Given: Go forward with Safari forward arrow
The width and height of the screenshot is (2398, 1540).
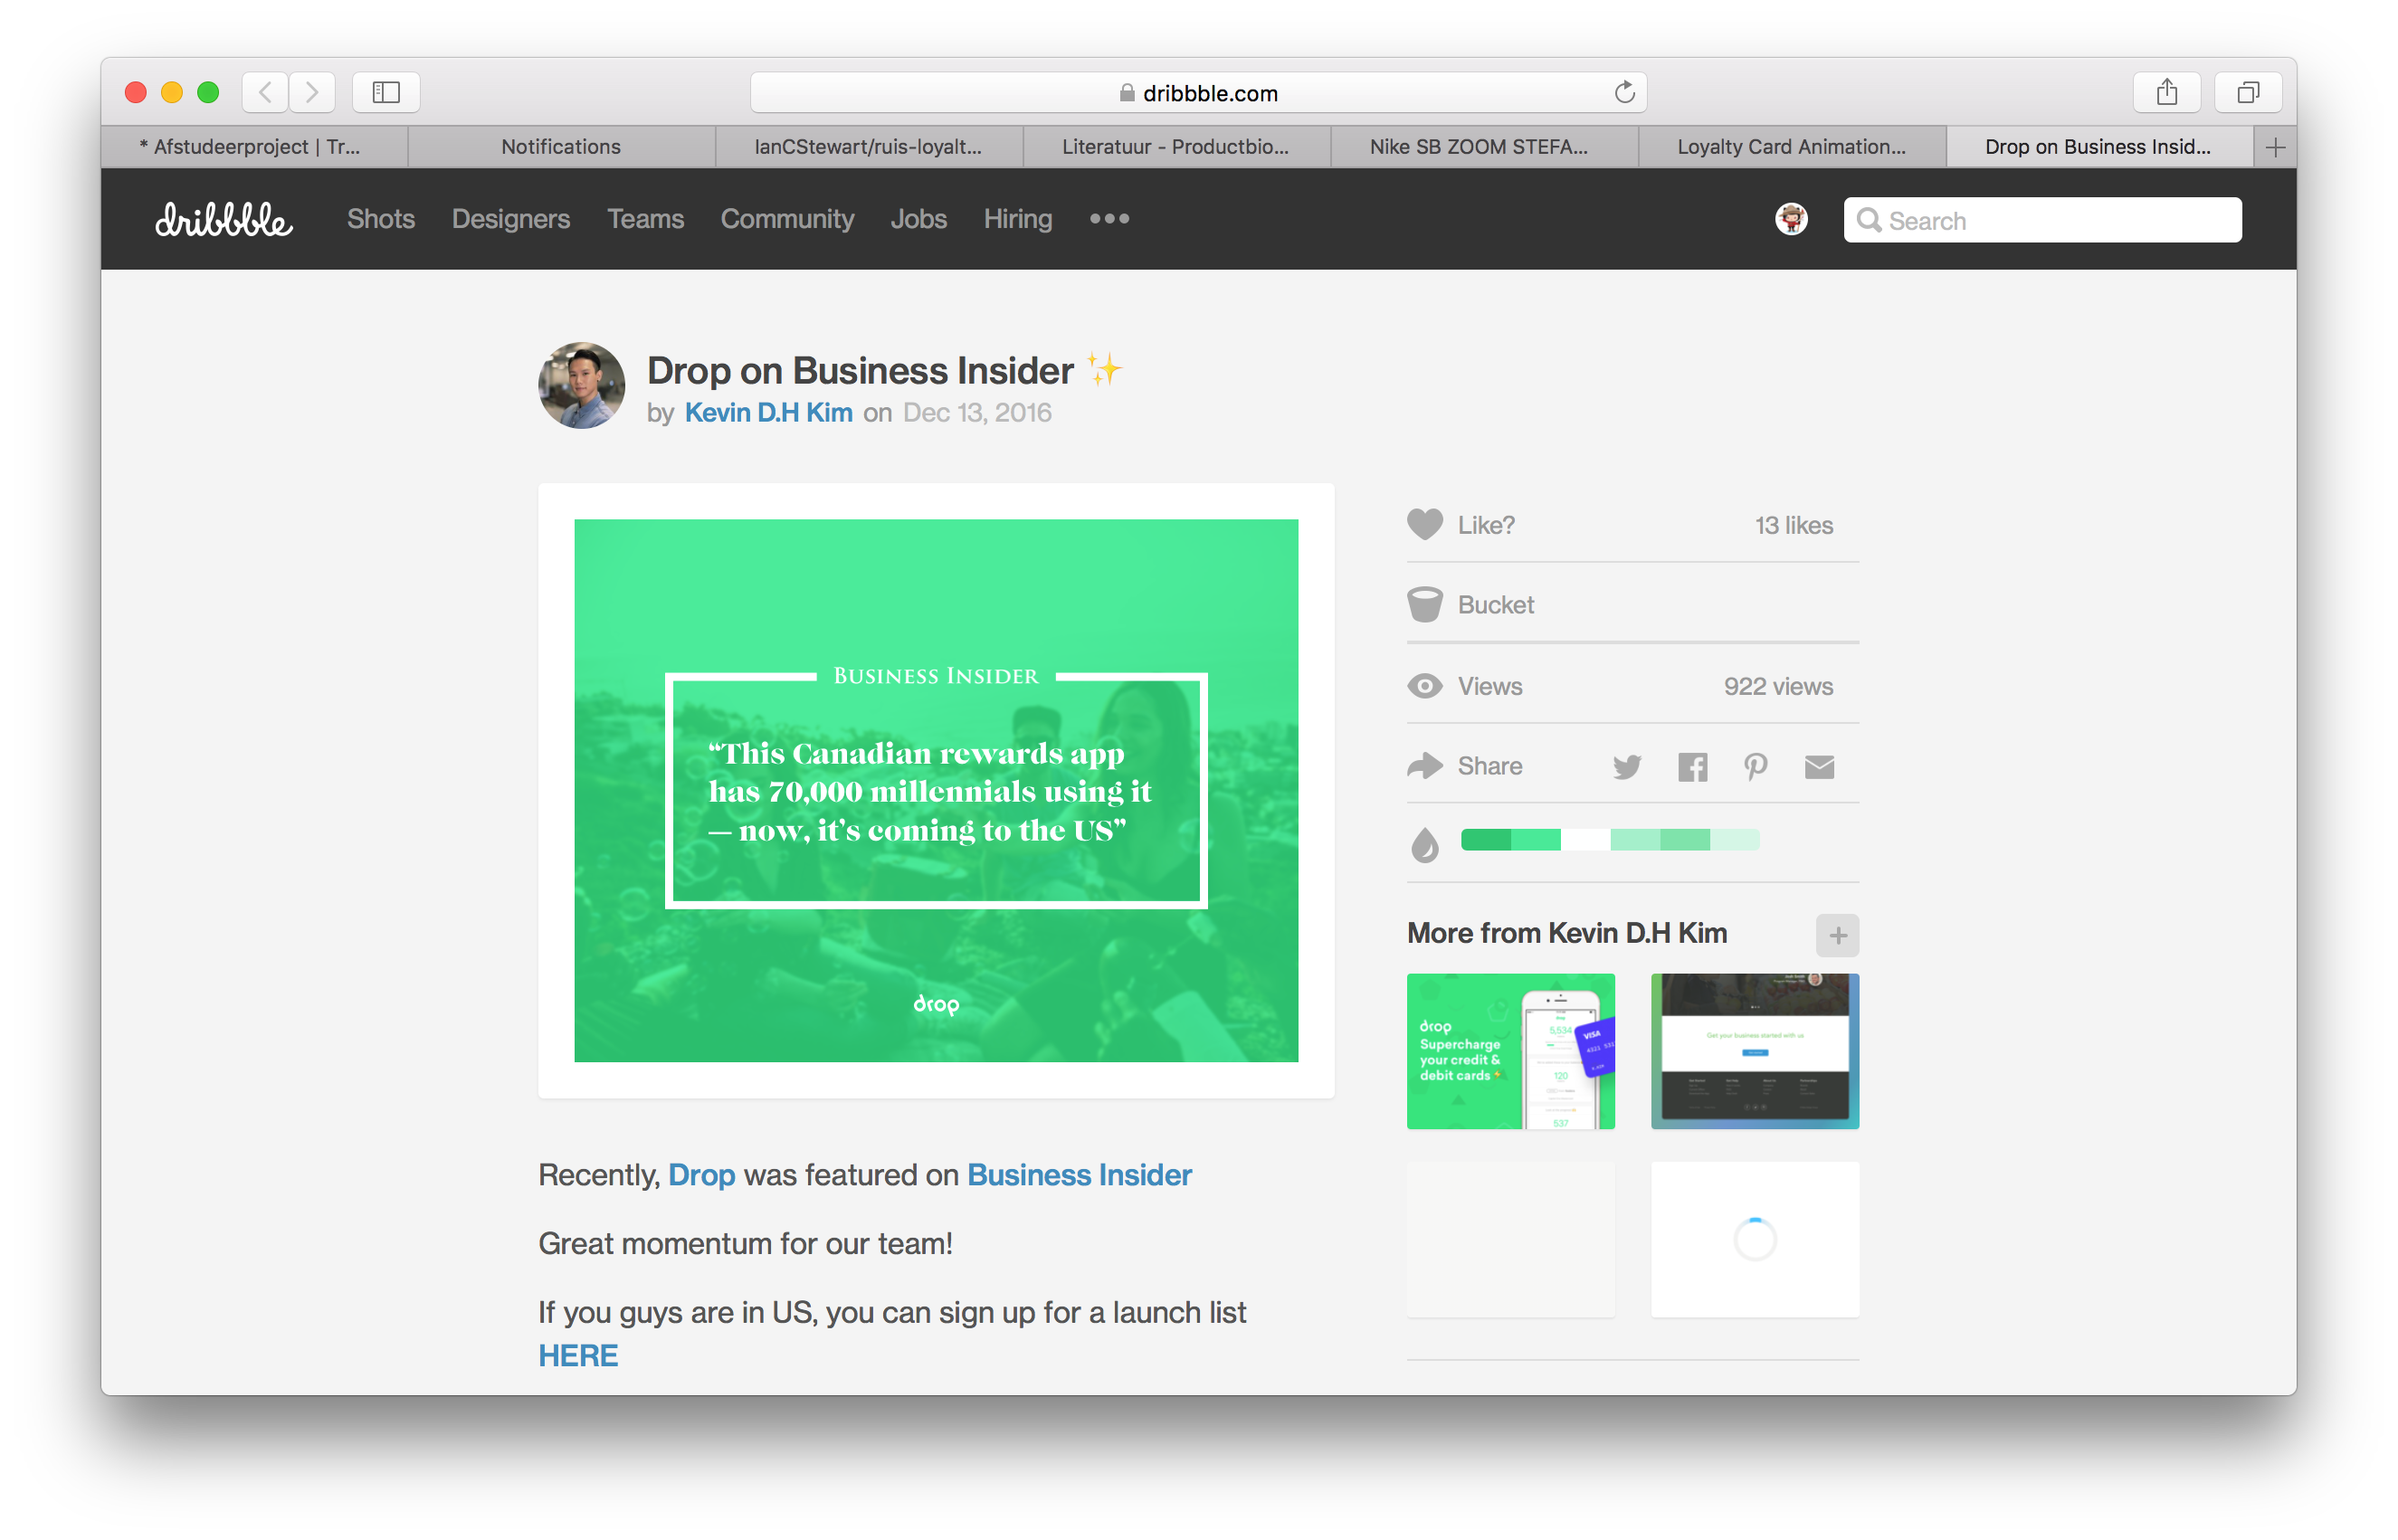Looking at the screenshot, I should tap(312, 93).
